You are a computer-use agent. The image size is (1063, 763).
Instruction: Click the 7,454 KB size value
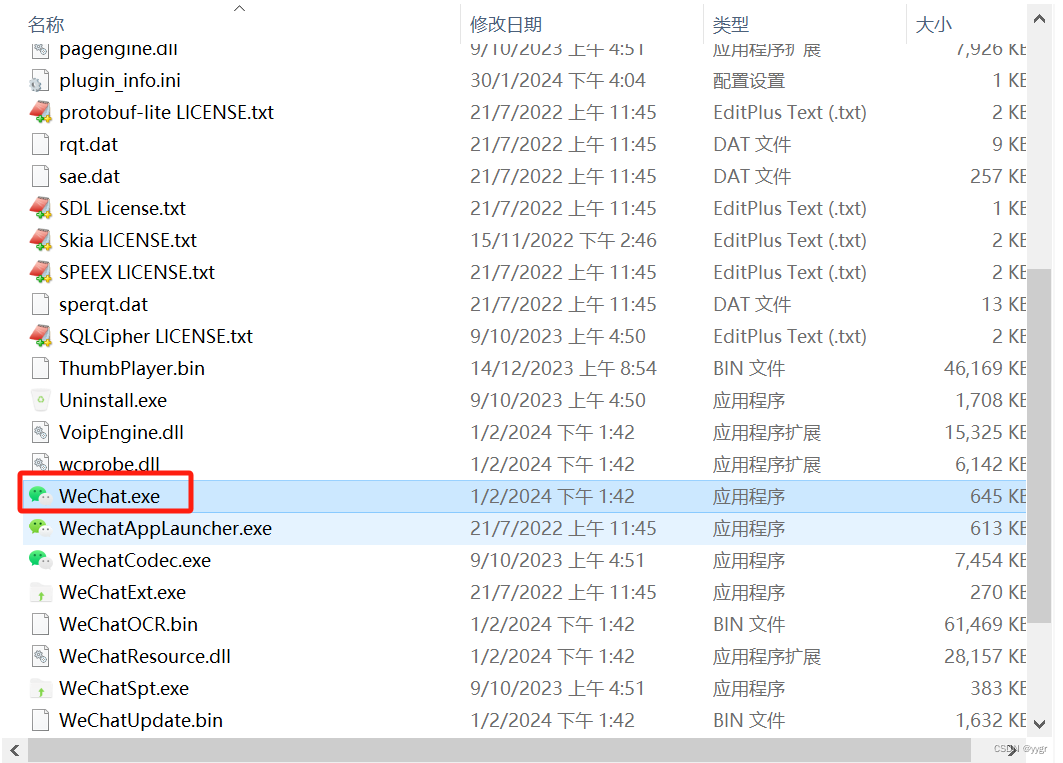click(x=990, y=560)
